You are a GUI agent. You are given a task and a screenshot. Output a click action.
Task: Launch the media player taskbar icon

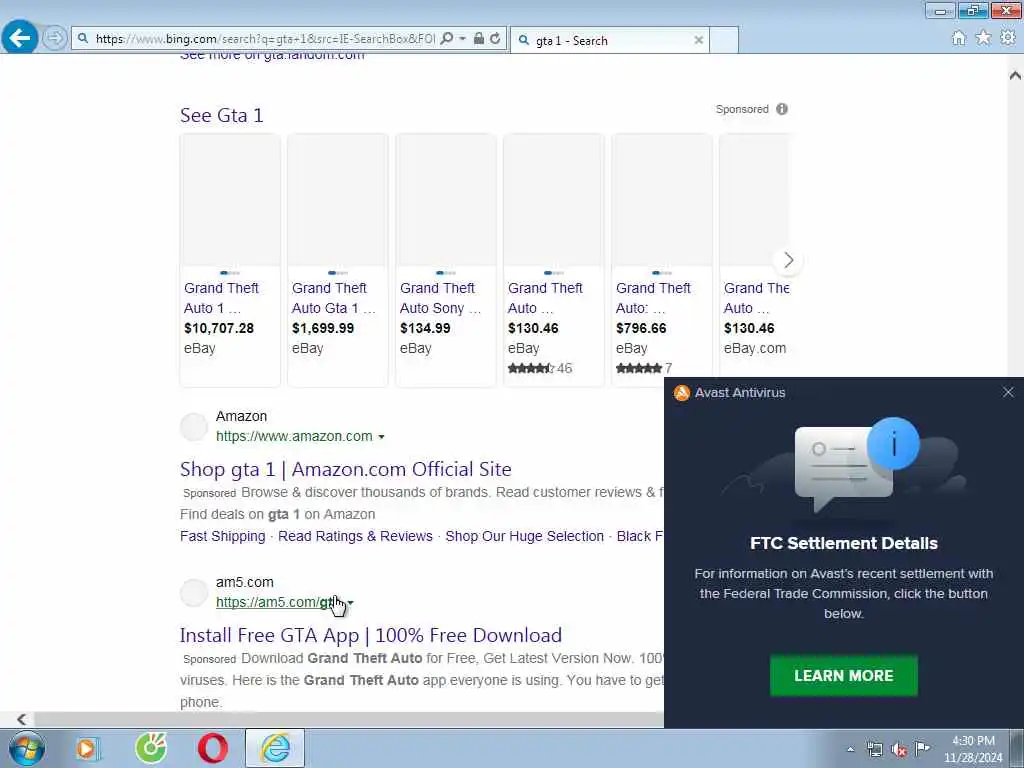(x=88, y=748)
